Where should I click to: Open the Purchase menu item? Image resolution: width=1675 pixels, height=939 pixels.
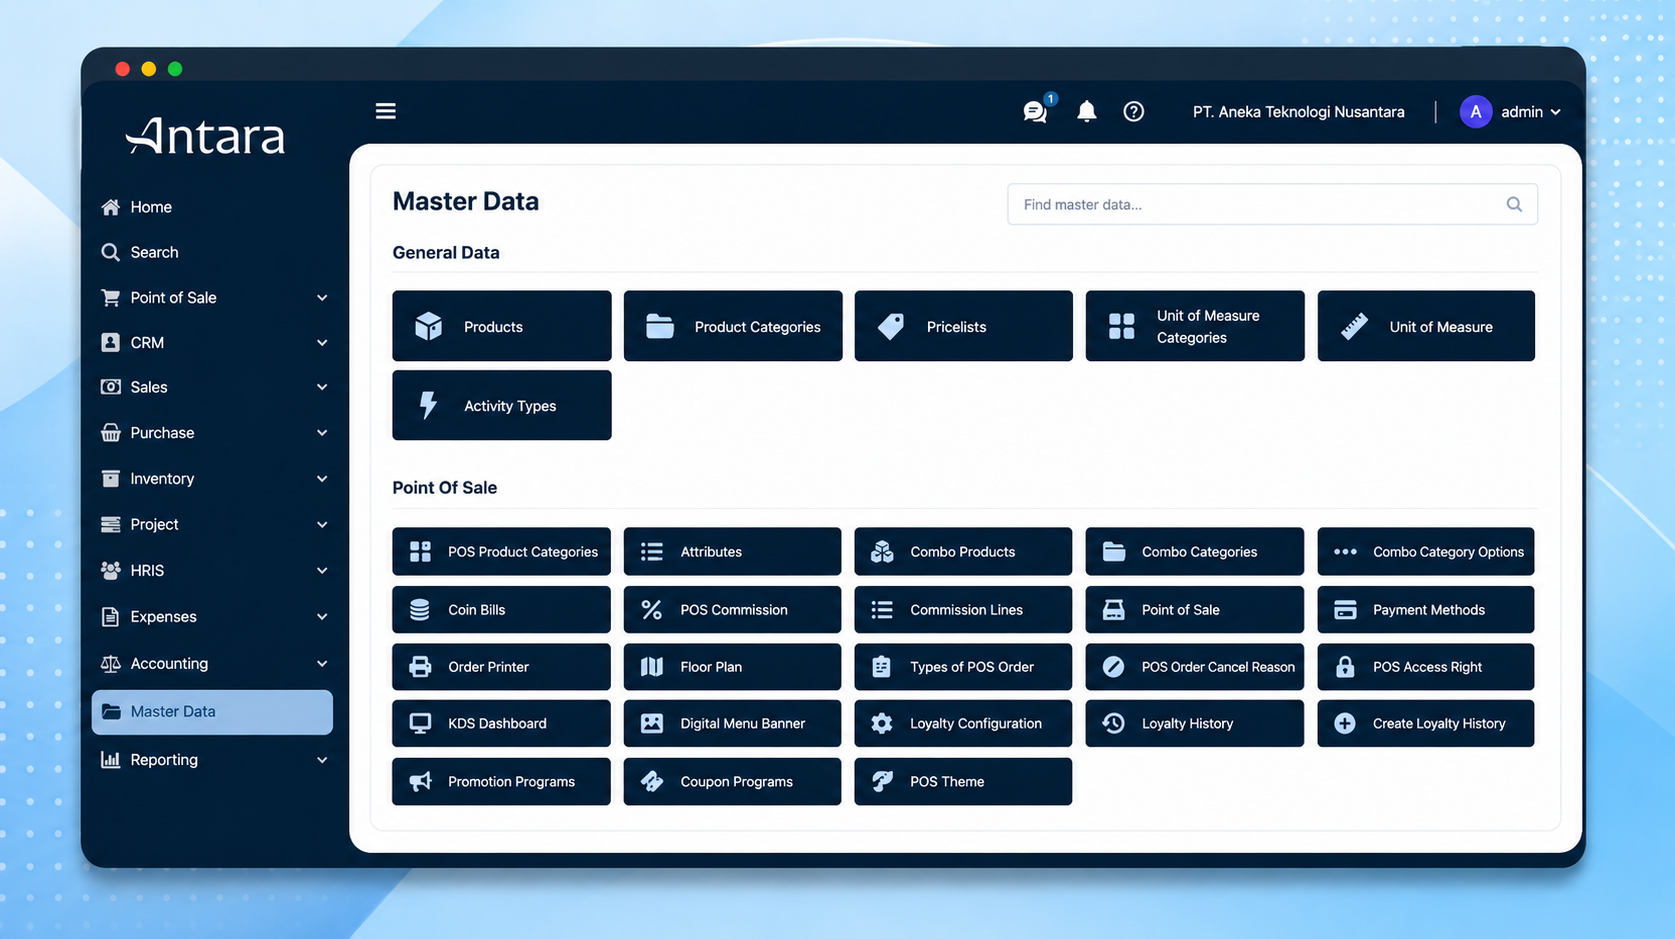(x=212, y=433)
